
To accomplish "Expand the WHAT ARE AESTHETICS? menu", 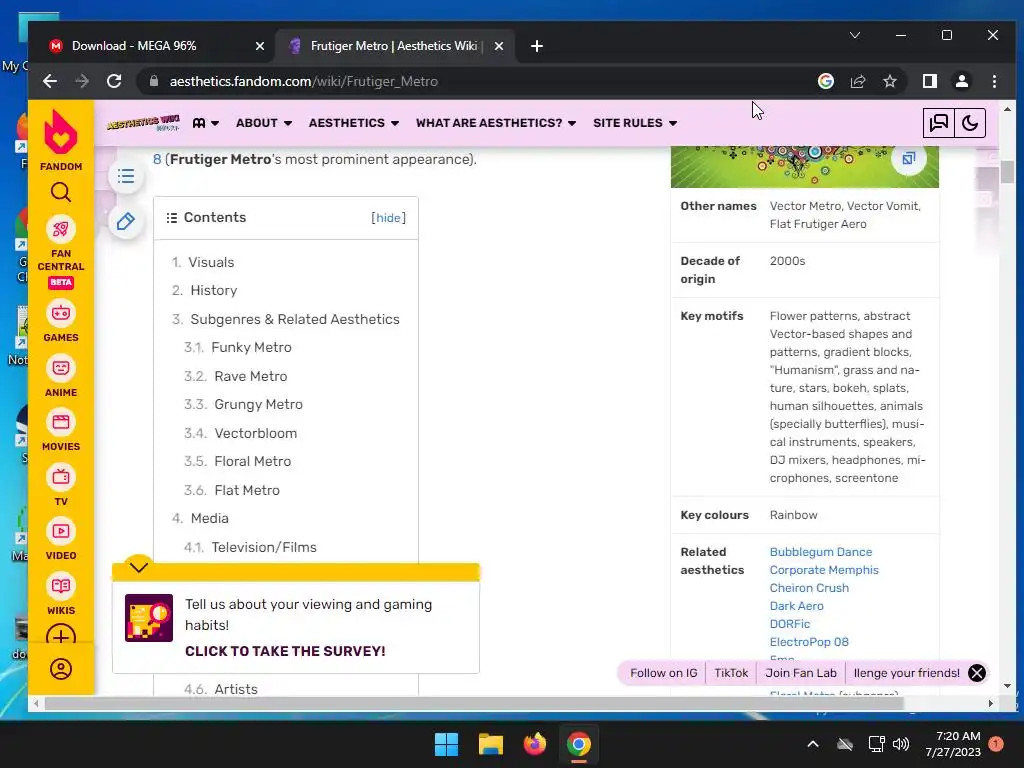I will pyautogui.click(x=496, y=123).
